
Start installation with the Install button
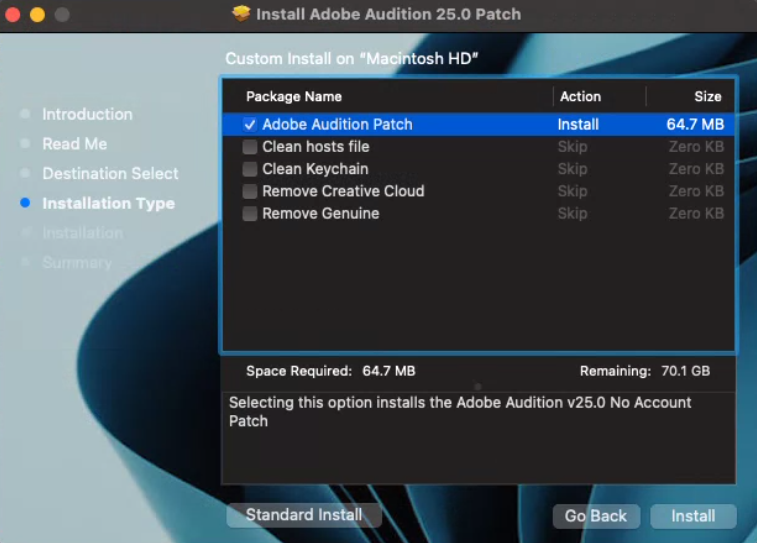pyautogui.click(x=693, y=516)
